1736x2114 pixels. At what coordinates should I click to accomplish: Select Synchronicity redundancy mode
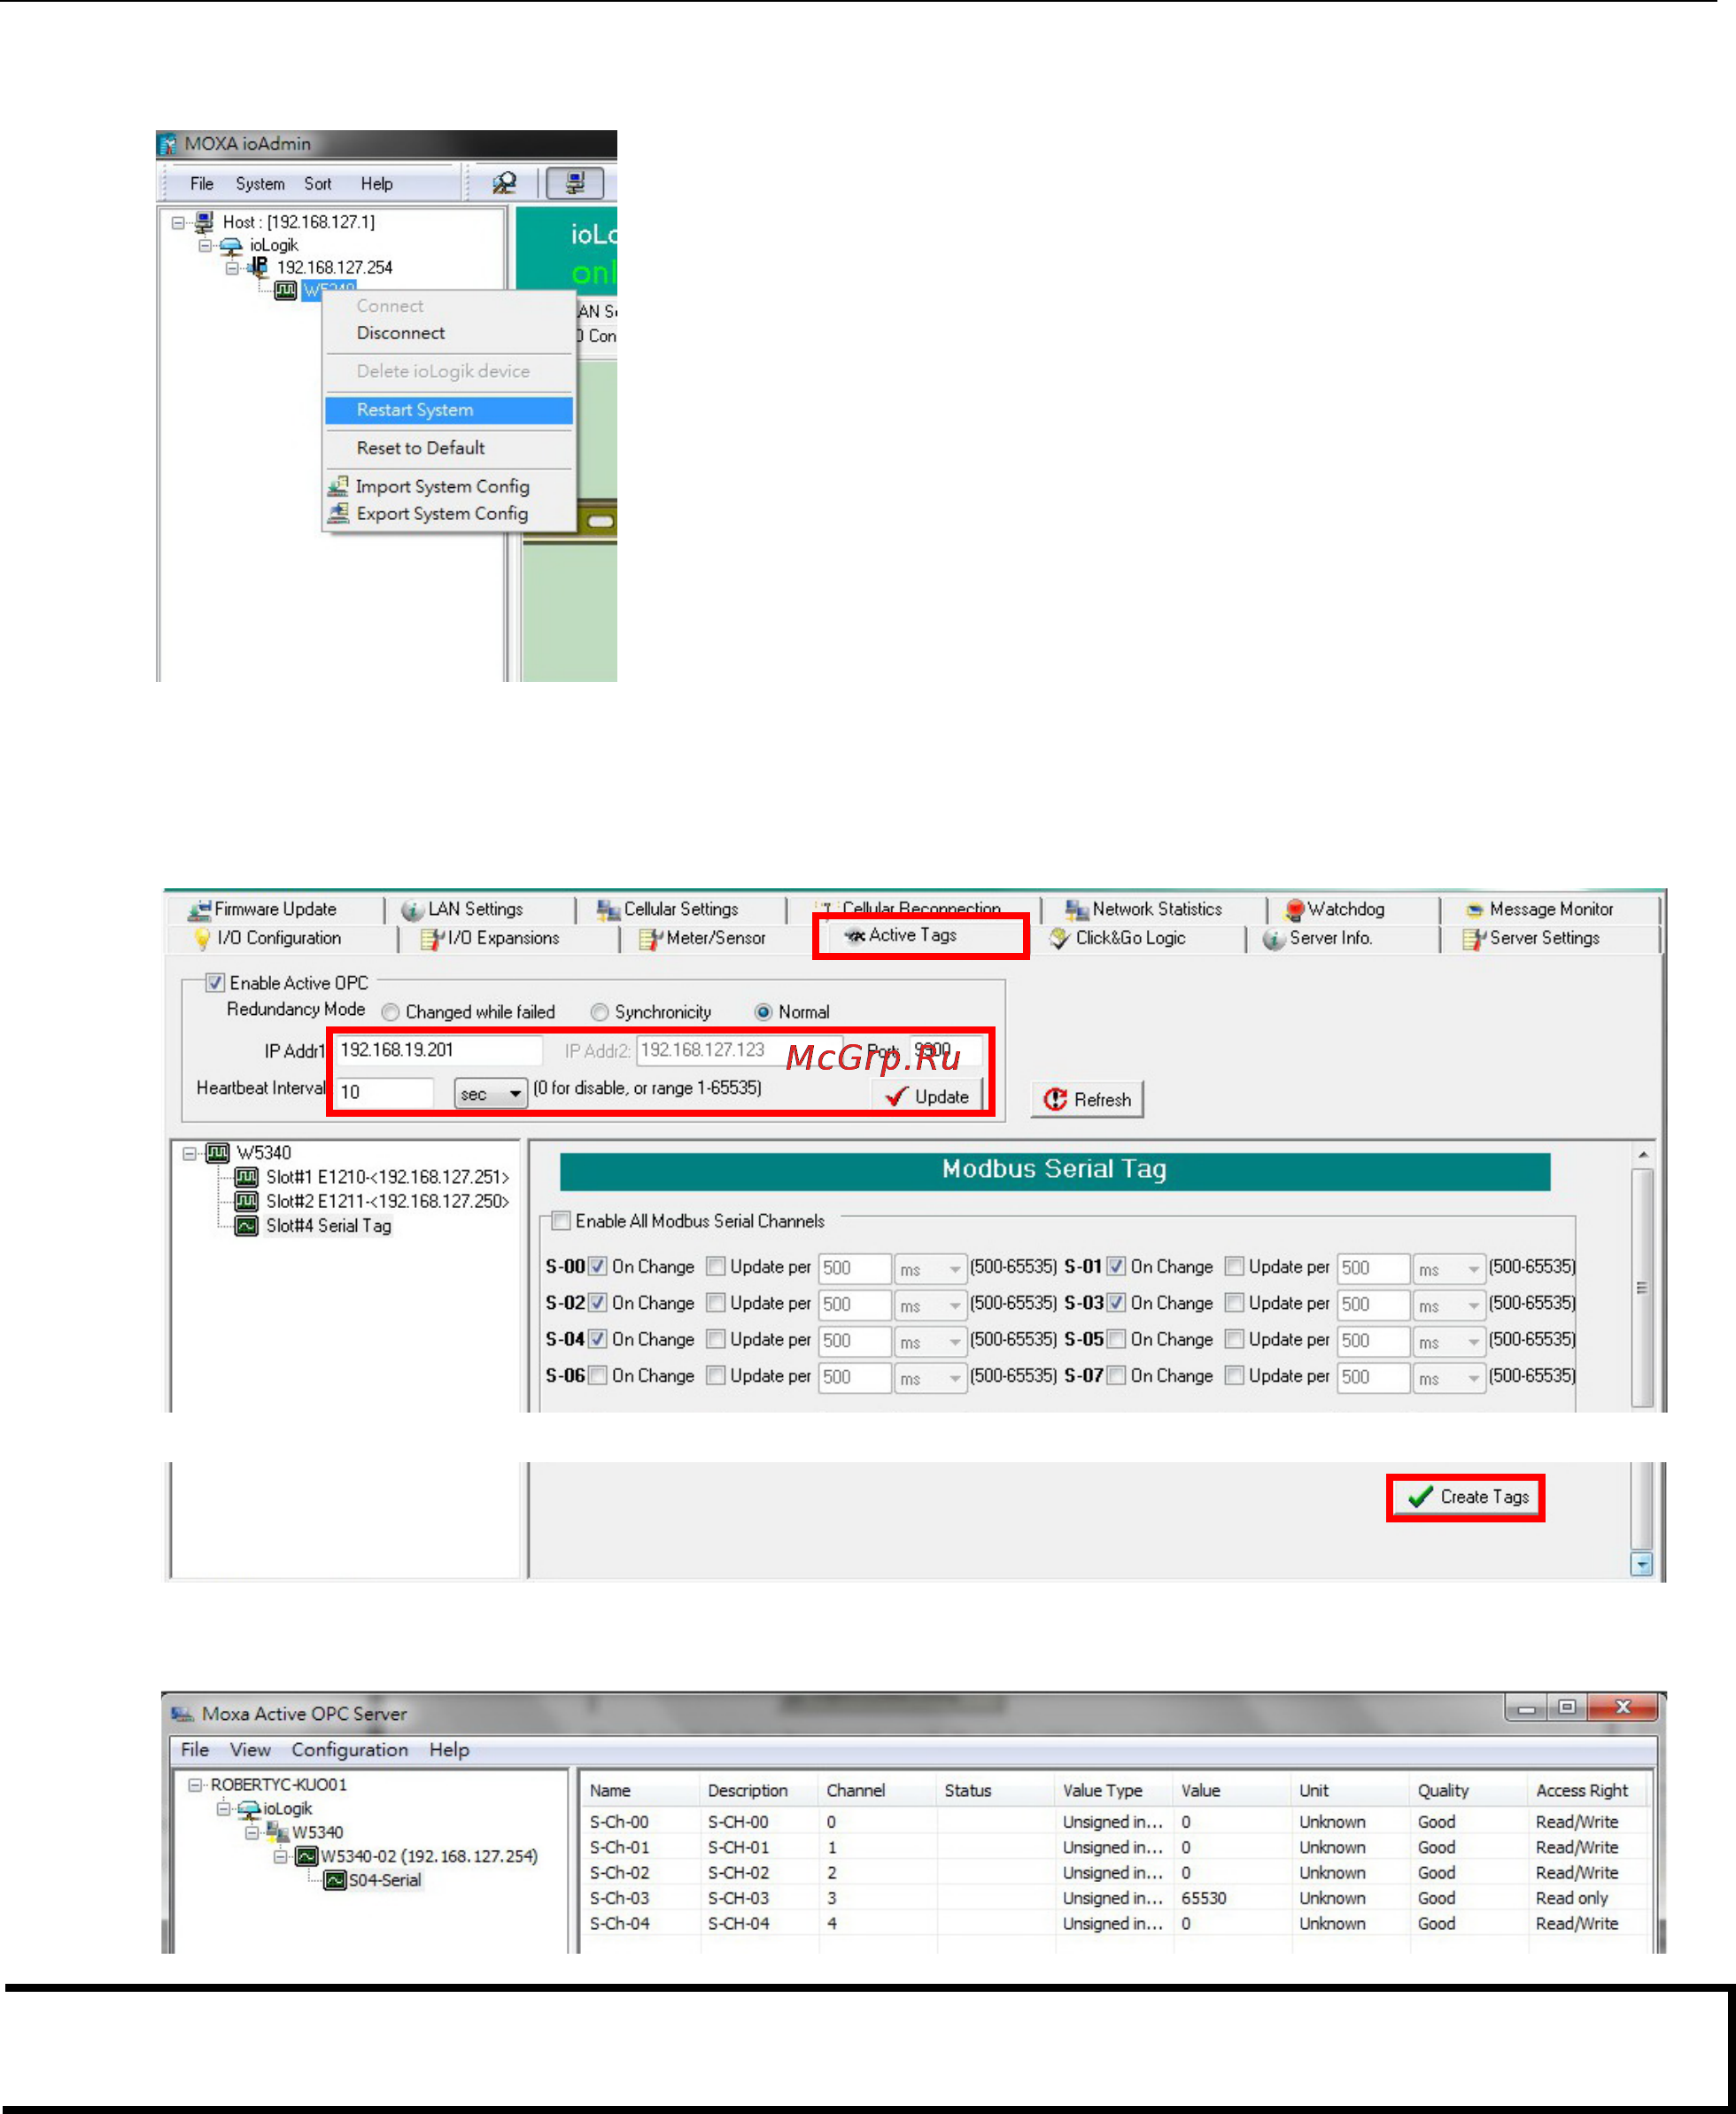click(x=600, y=1012)
